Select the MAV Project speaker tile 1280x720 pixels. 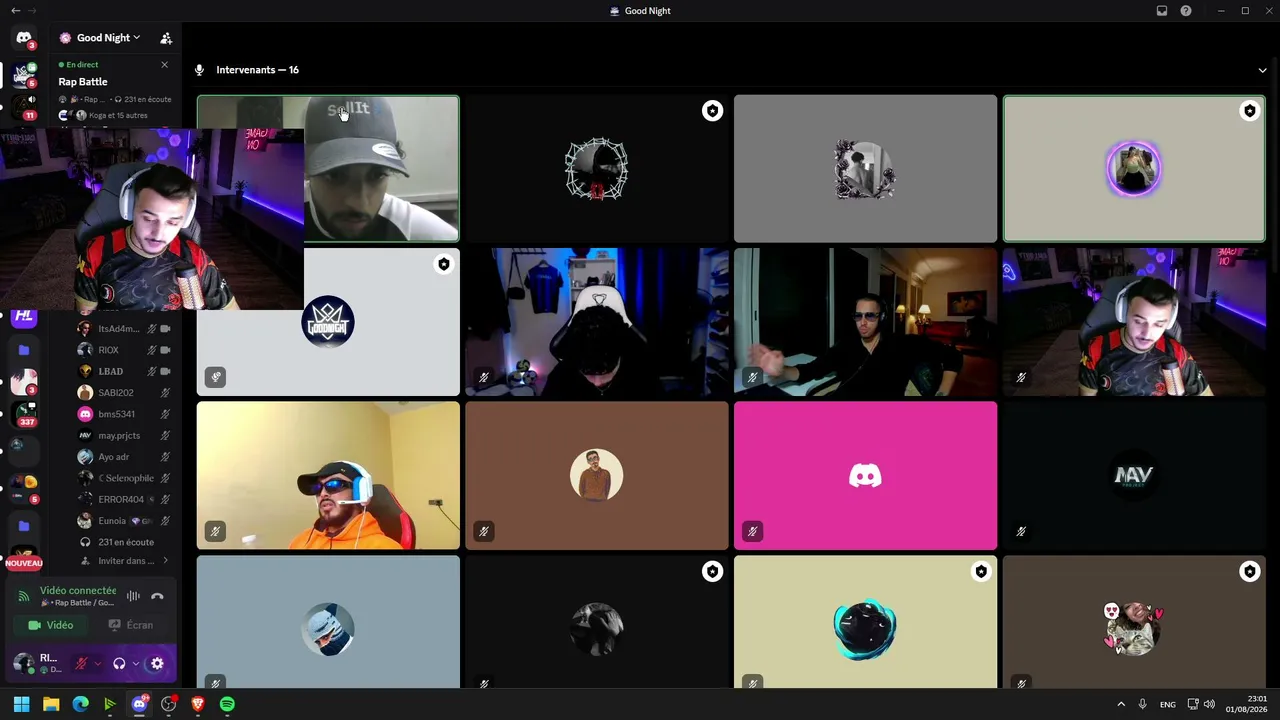click(1134, 476)
